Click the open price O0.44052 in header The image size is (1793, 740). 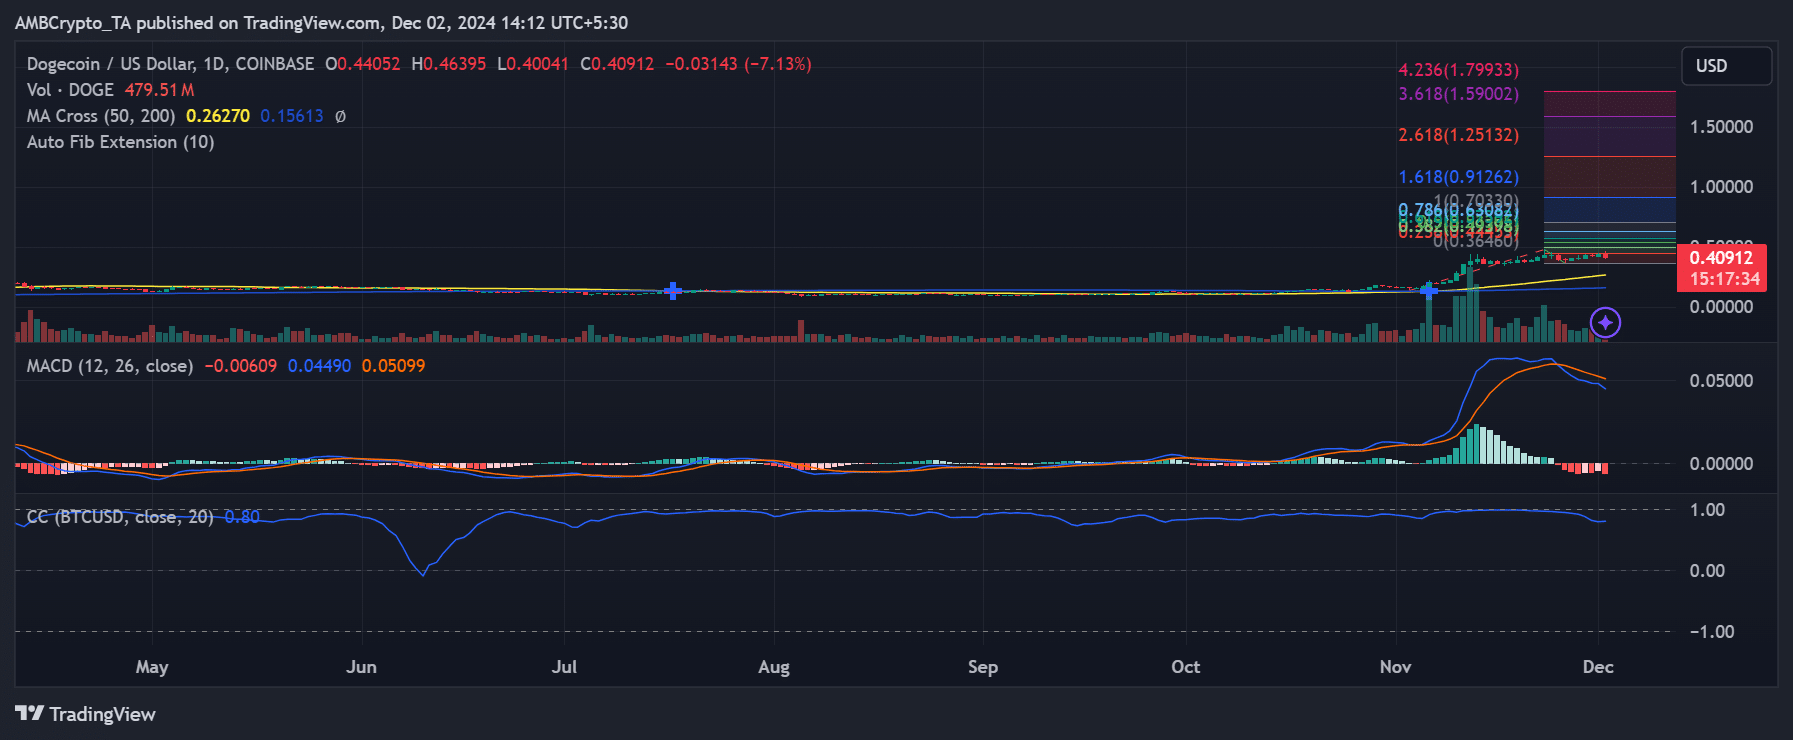point(363,64)
